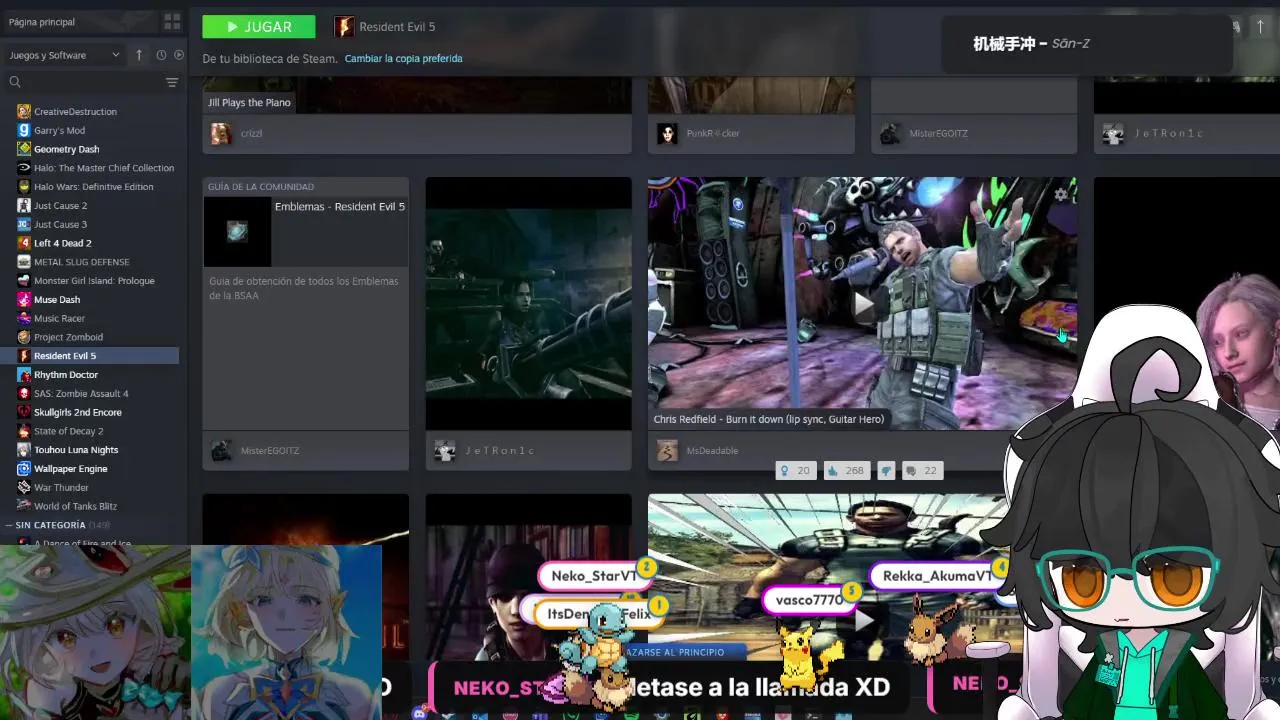Open the Juegos y Software dropdown
This screenshot has width=1280, height=720.
click(x=64, y=55)
